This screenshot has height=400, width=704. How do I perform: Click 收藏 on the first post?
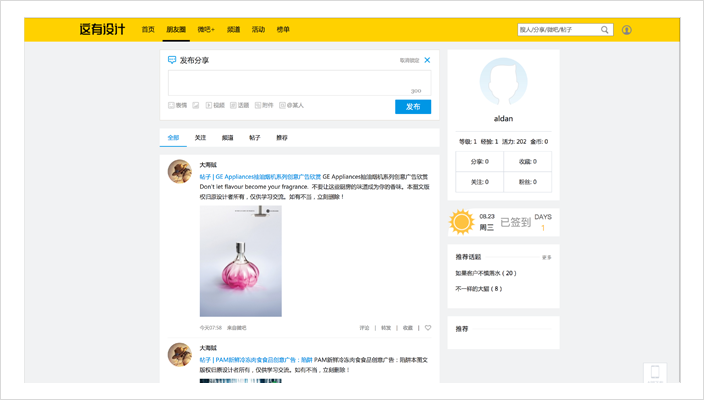tap(407, 328)
